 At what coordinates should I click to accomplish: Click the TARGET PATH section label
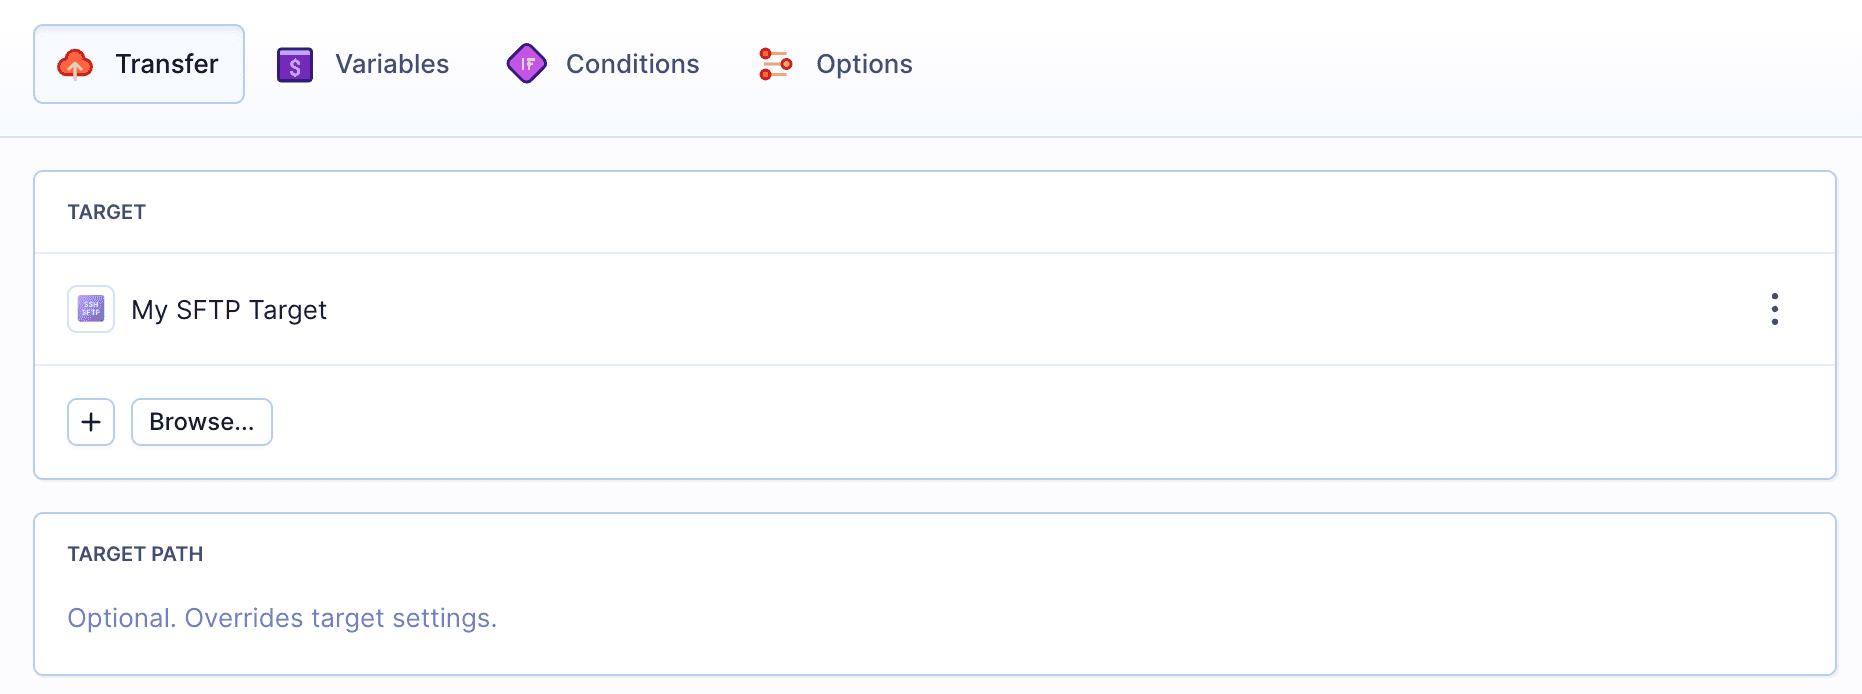click(135, 553)
